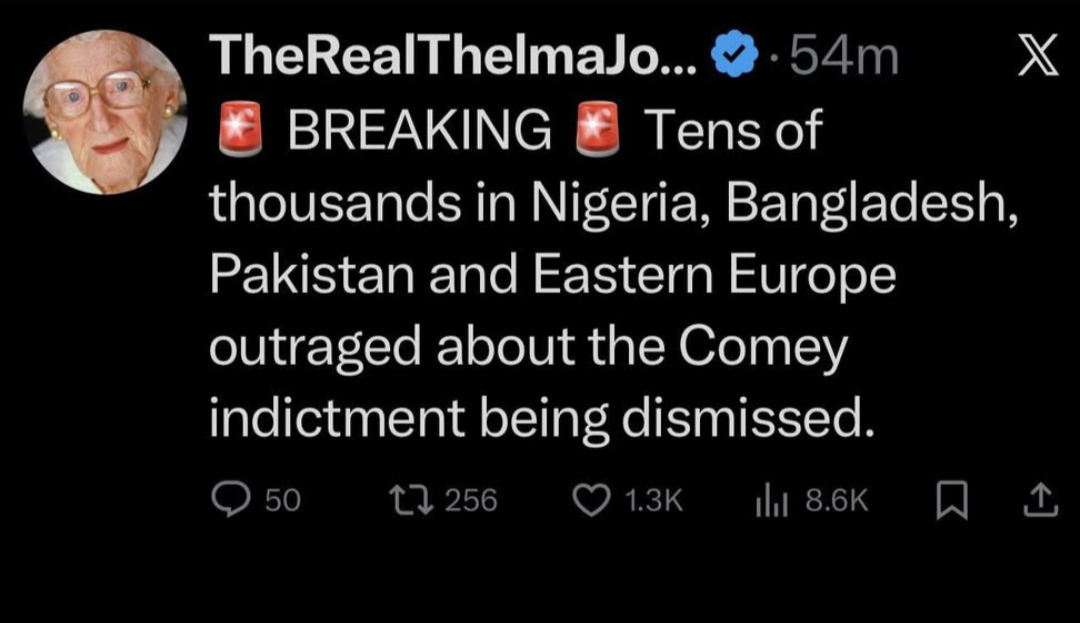
Task: Click the view count 8.6K
Action: pos(837,501)
